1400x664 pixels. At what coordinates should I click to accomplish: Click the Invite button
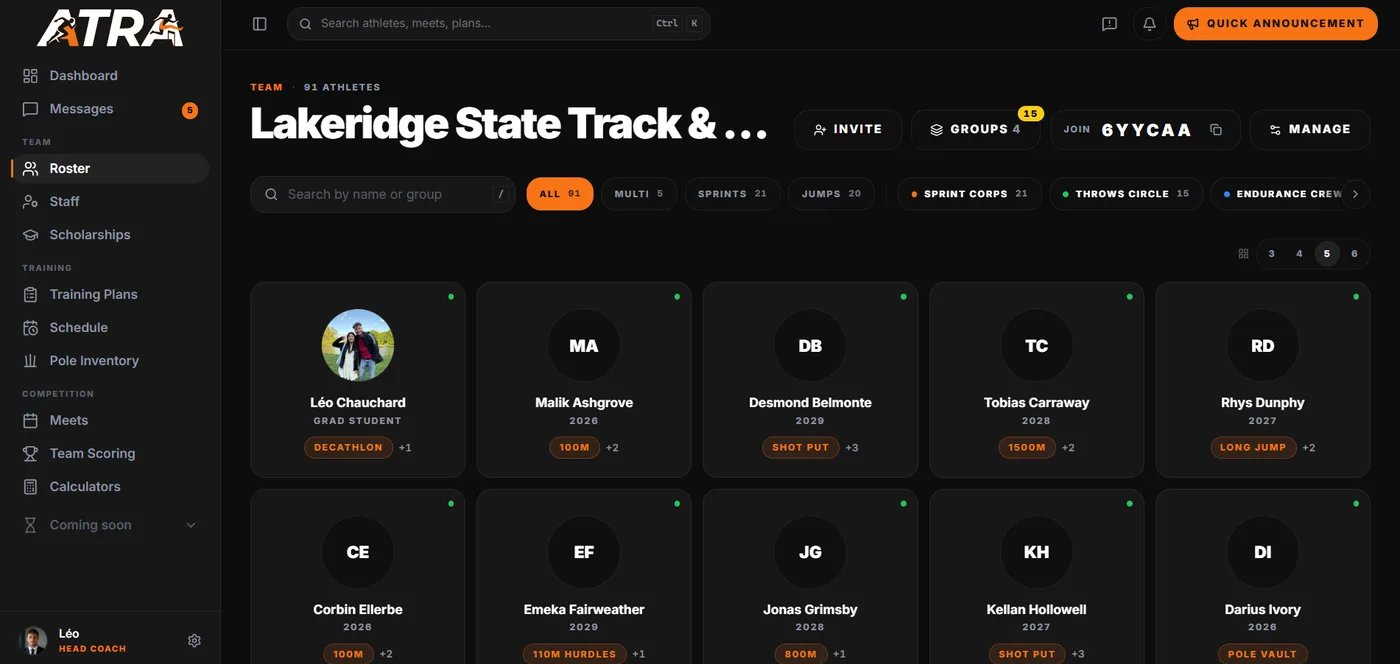[x=848, y=130]
